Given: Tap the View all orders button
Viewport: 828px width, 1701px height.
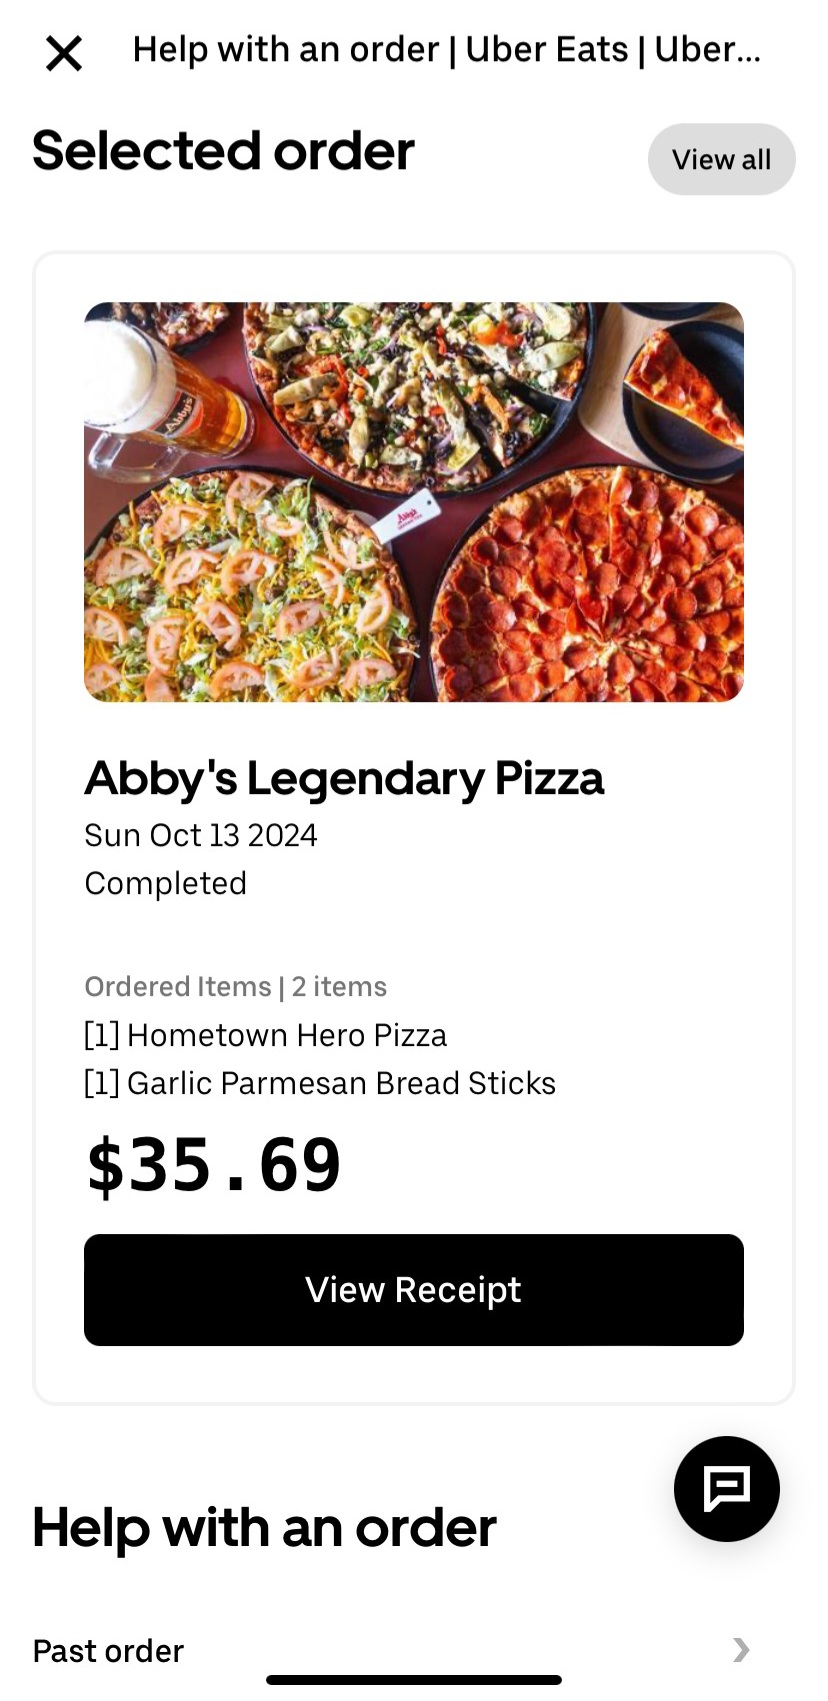Looking at the screenshot, I should click(721, 159).
